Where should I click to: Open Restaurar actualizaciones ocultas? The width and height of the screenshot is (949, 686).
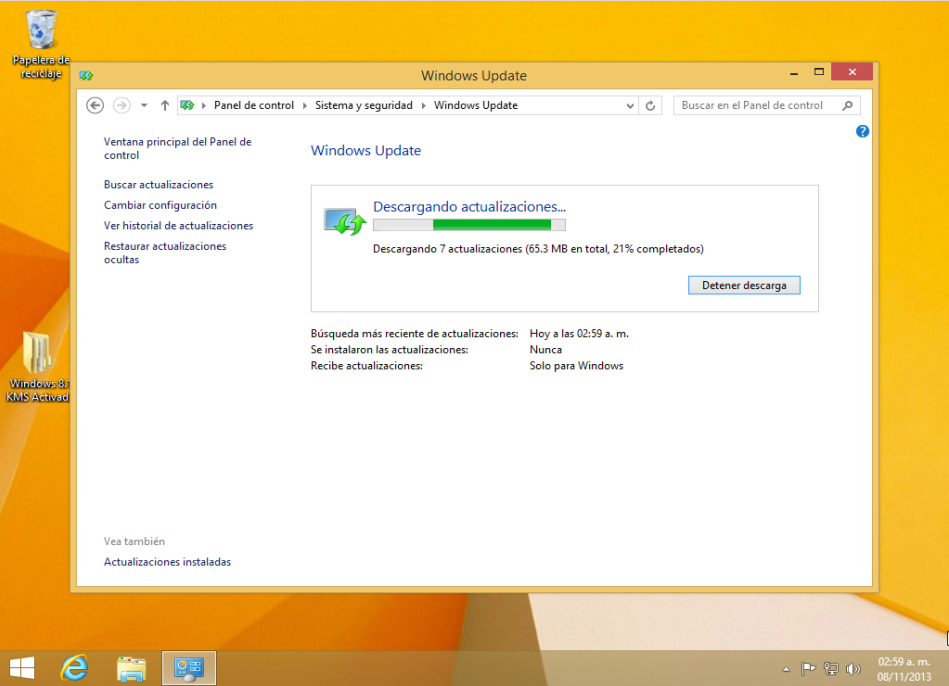click(x=165, y=252)
